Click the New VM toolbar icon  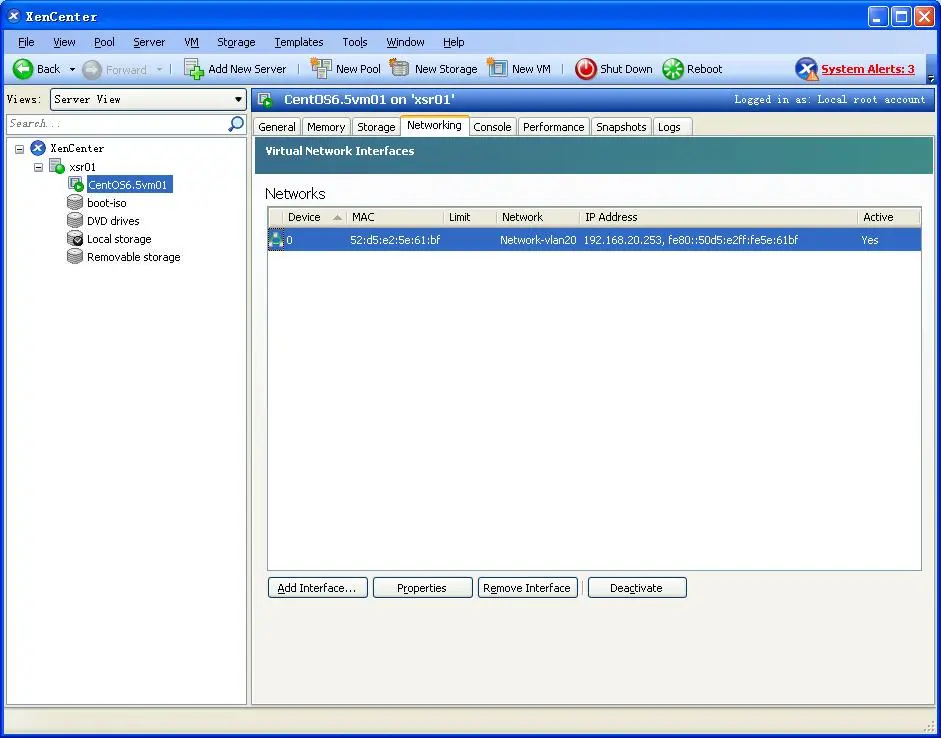point(497,68)
